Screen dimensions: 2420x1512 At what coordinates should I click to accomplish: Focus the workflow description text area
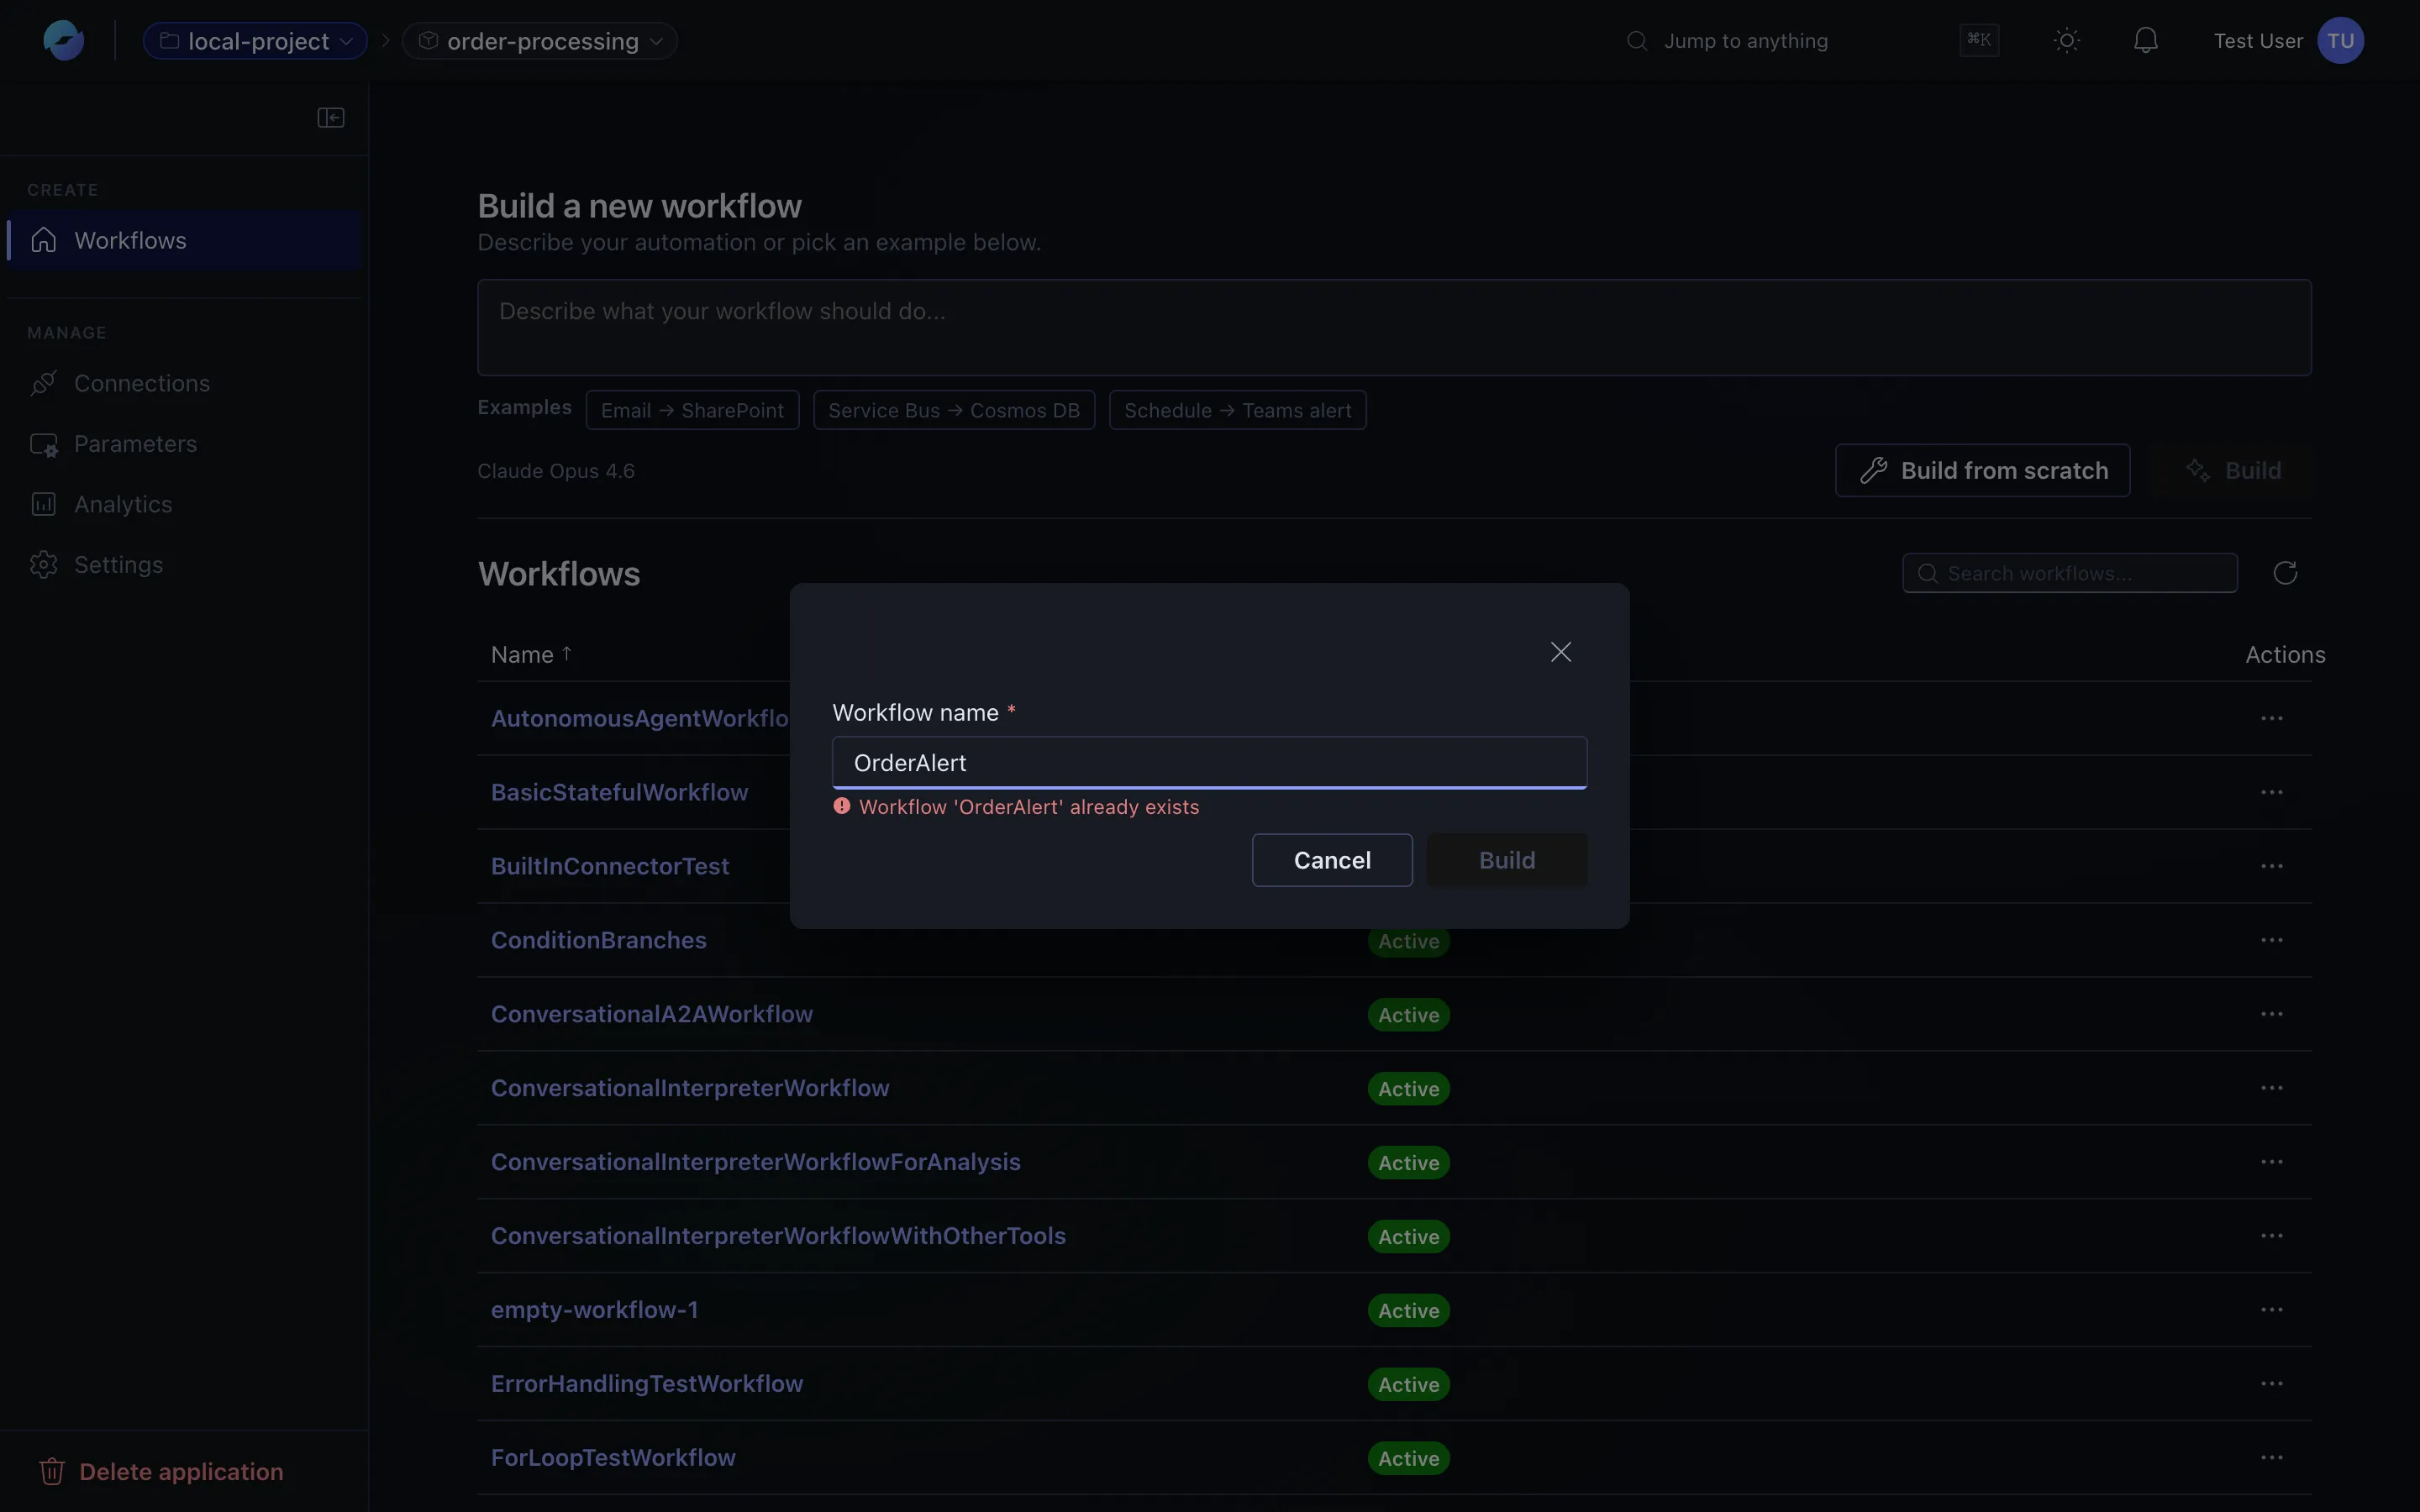tap(1394, 328)
